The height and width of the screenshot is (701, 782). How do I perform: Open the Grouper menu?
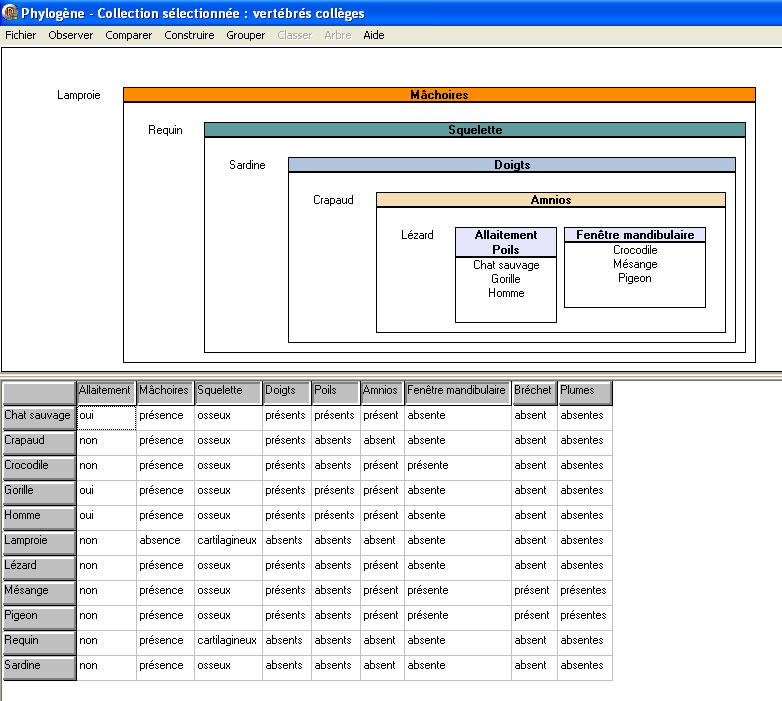[246, 35]
